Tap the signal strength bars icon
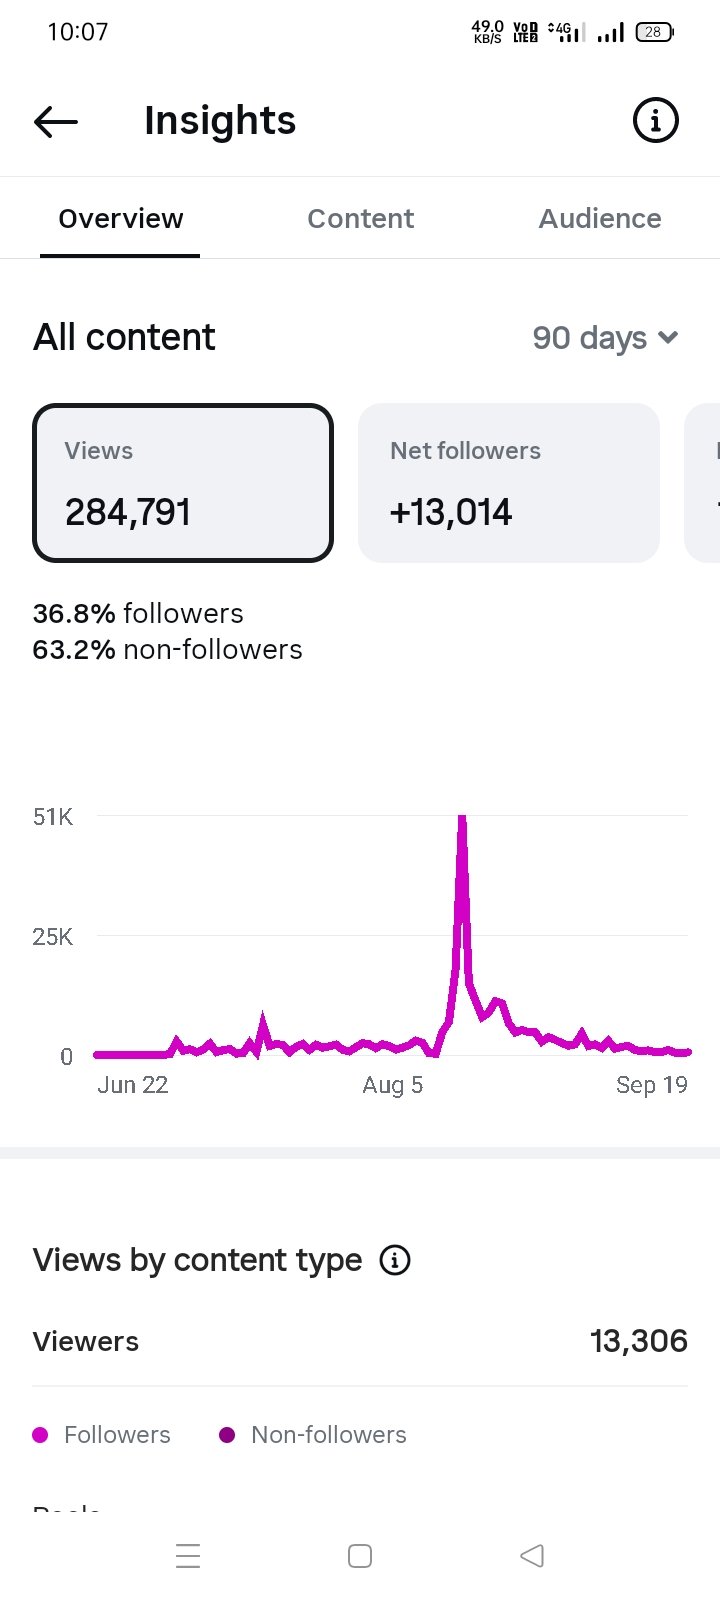 [x=611, y=33]
